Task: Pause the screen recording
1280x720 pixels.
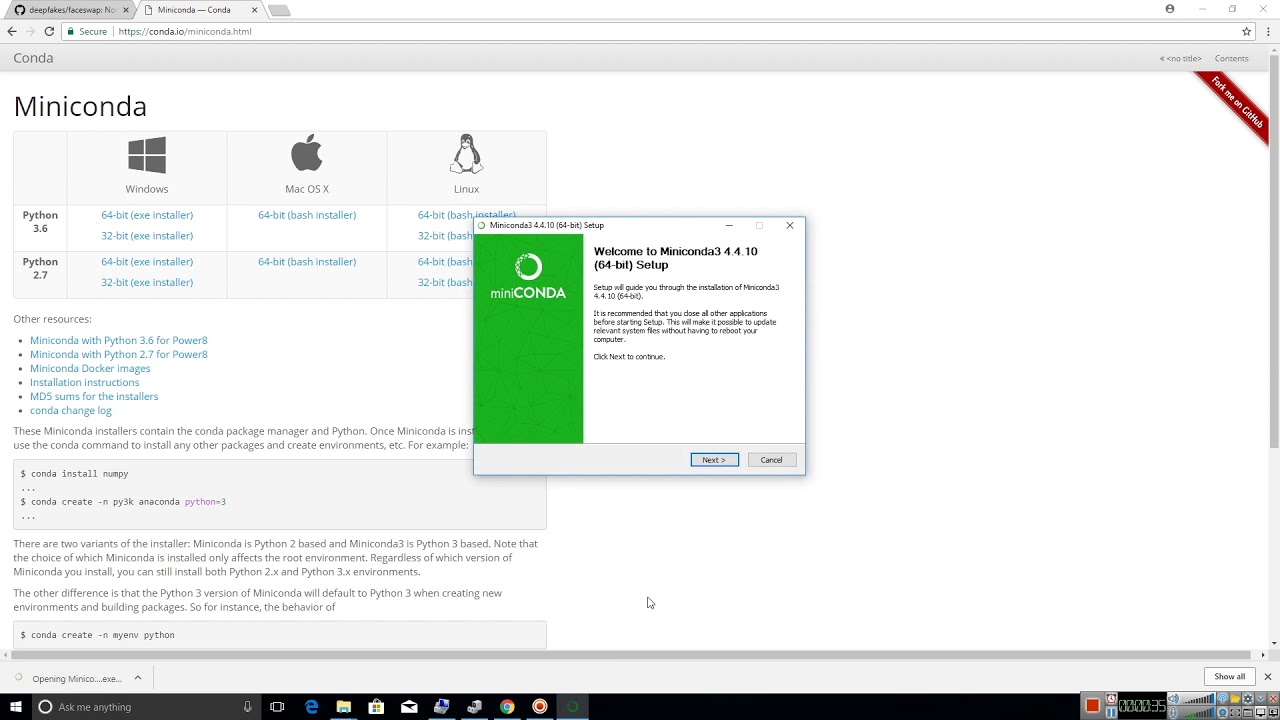Action: pyautogui.click(x=1111, y=713)
